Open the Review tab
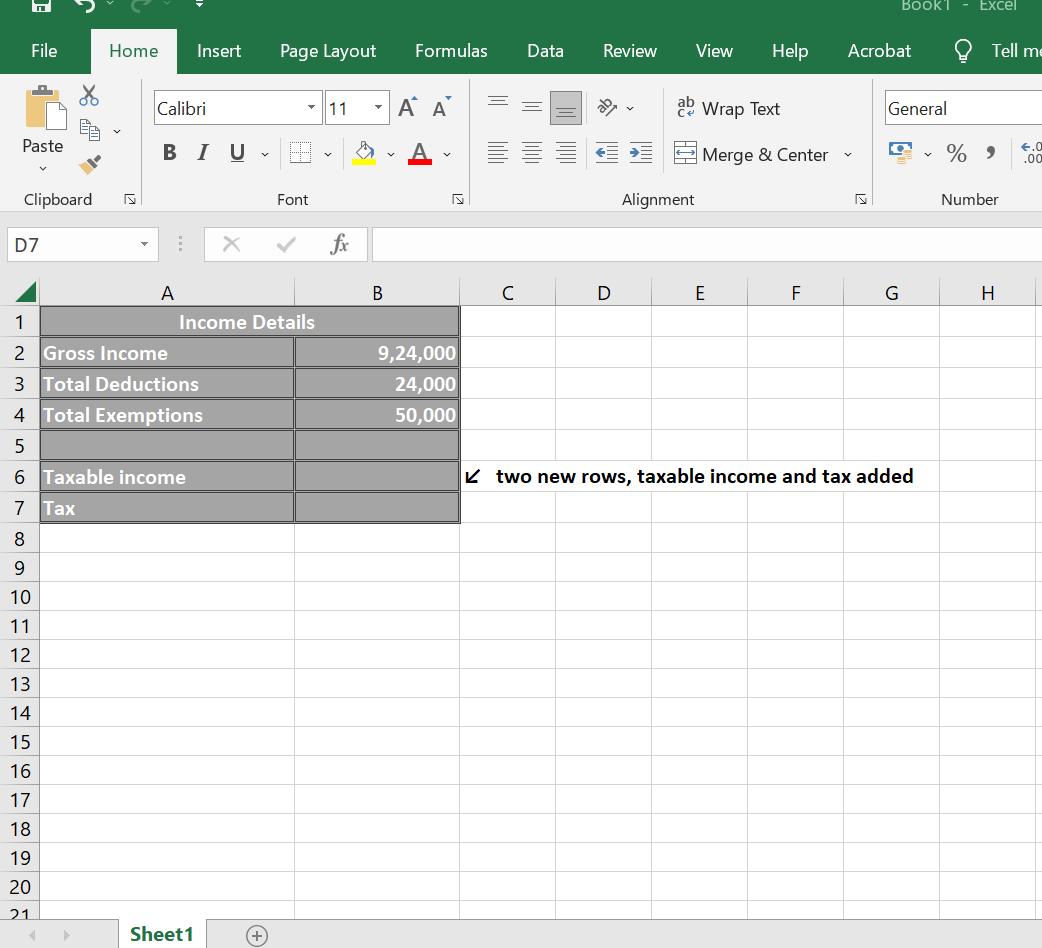Screen dimensions: 1042x948 [630, 50]
